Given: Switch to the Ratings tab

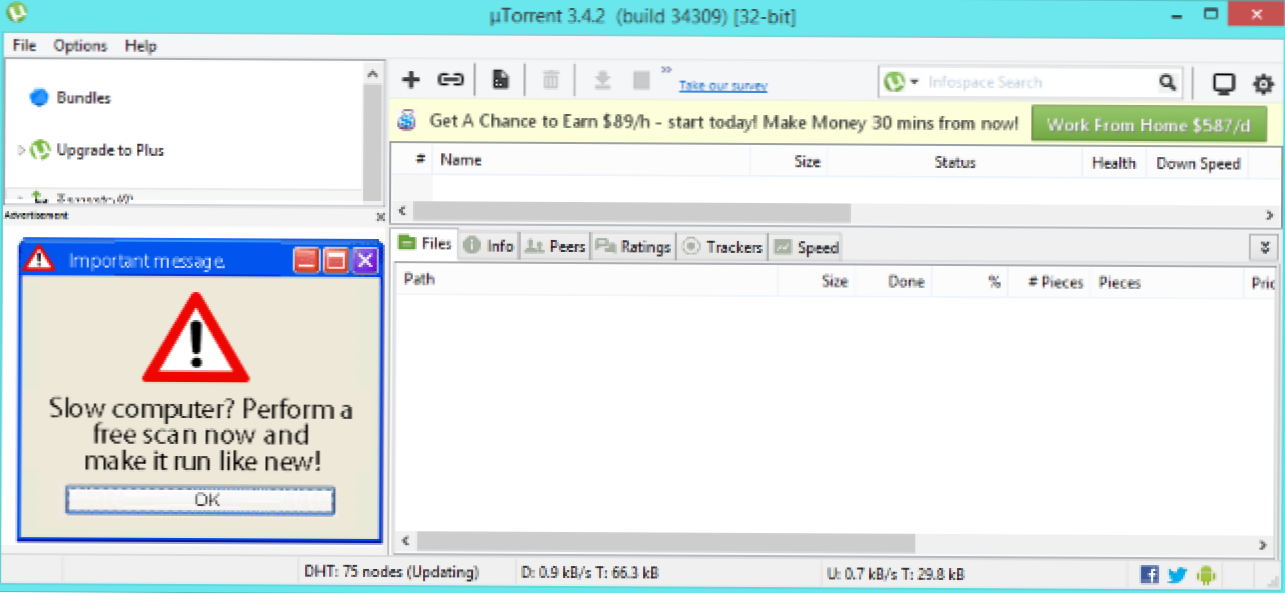Looking at the screenshot, I should coord(633,247).
